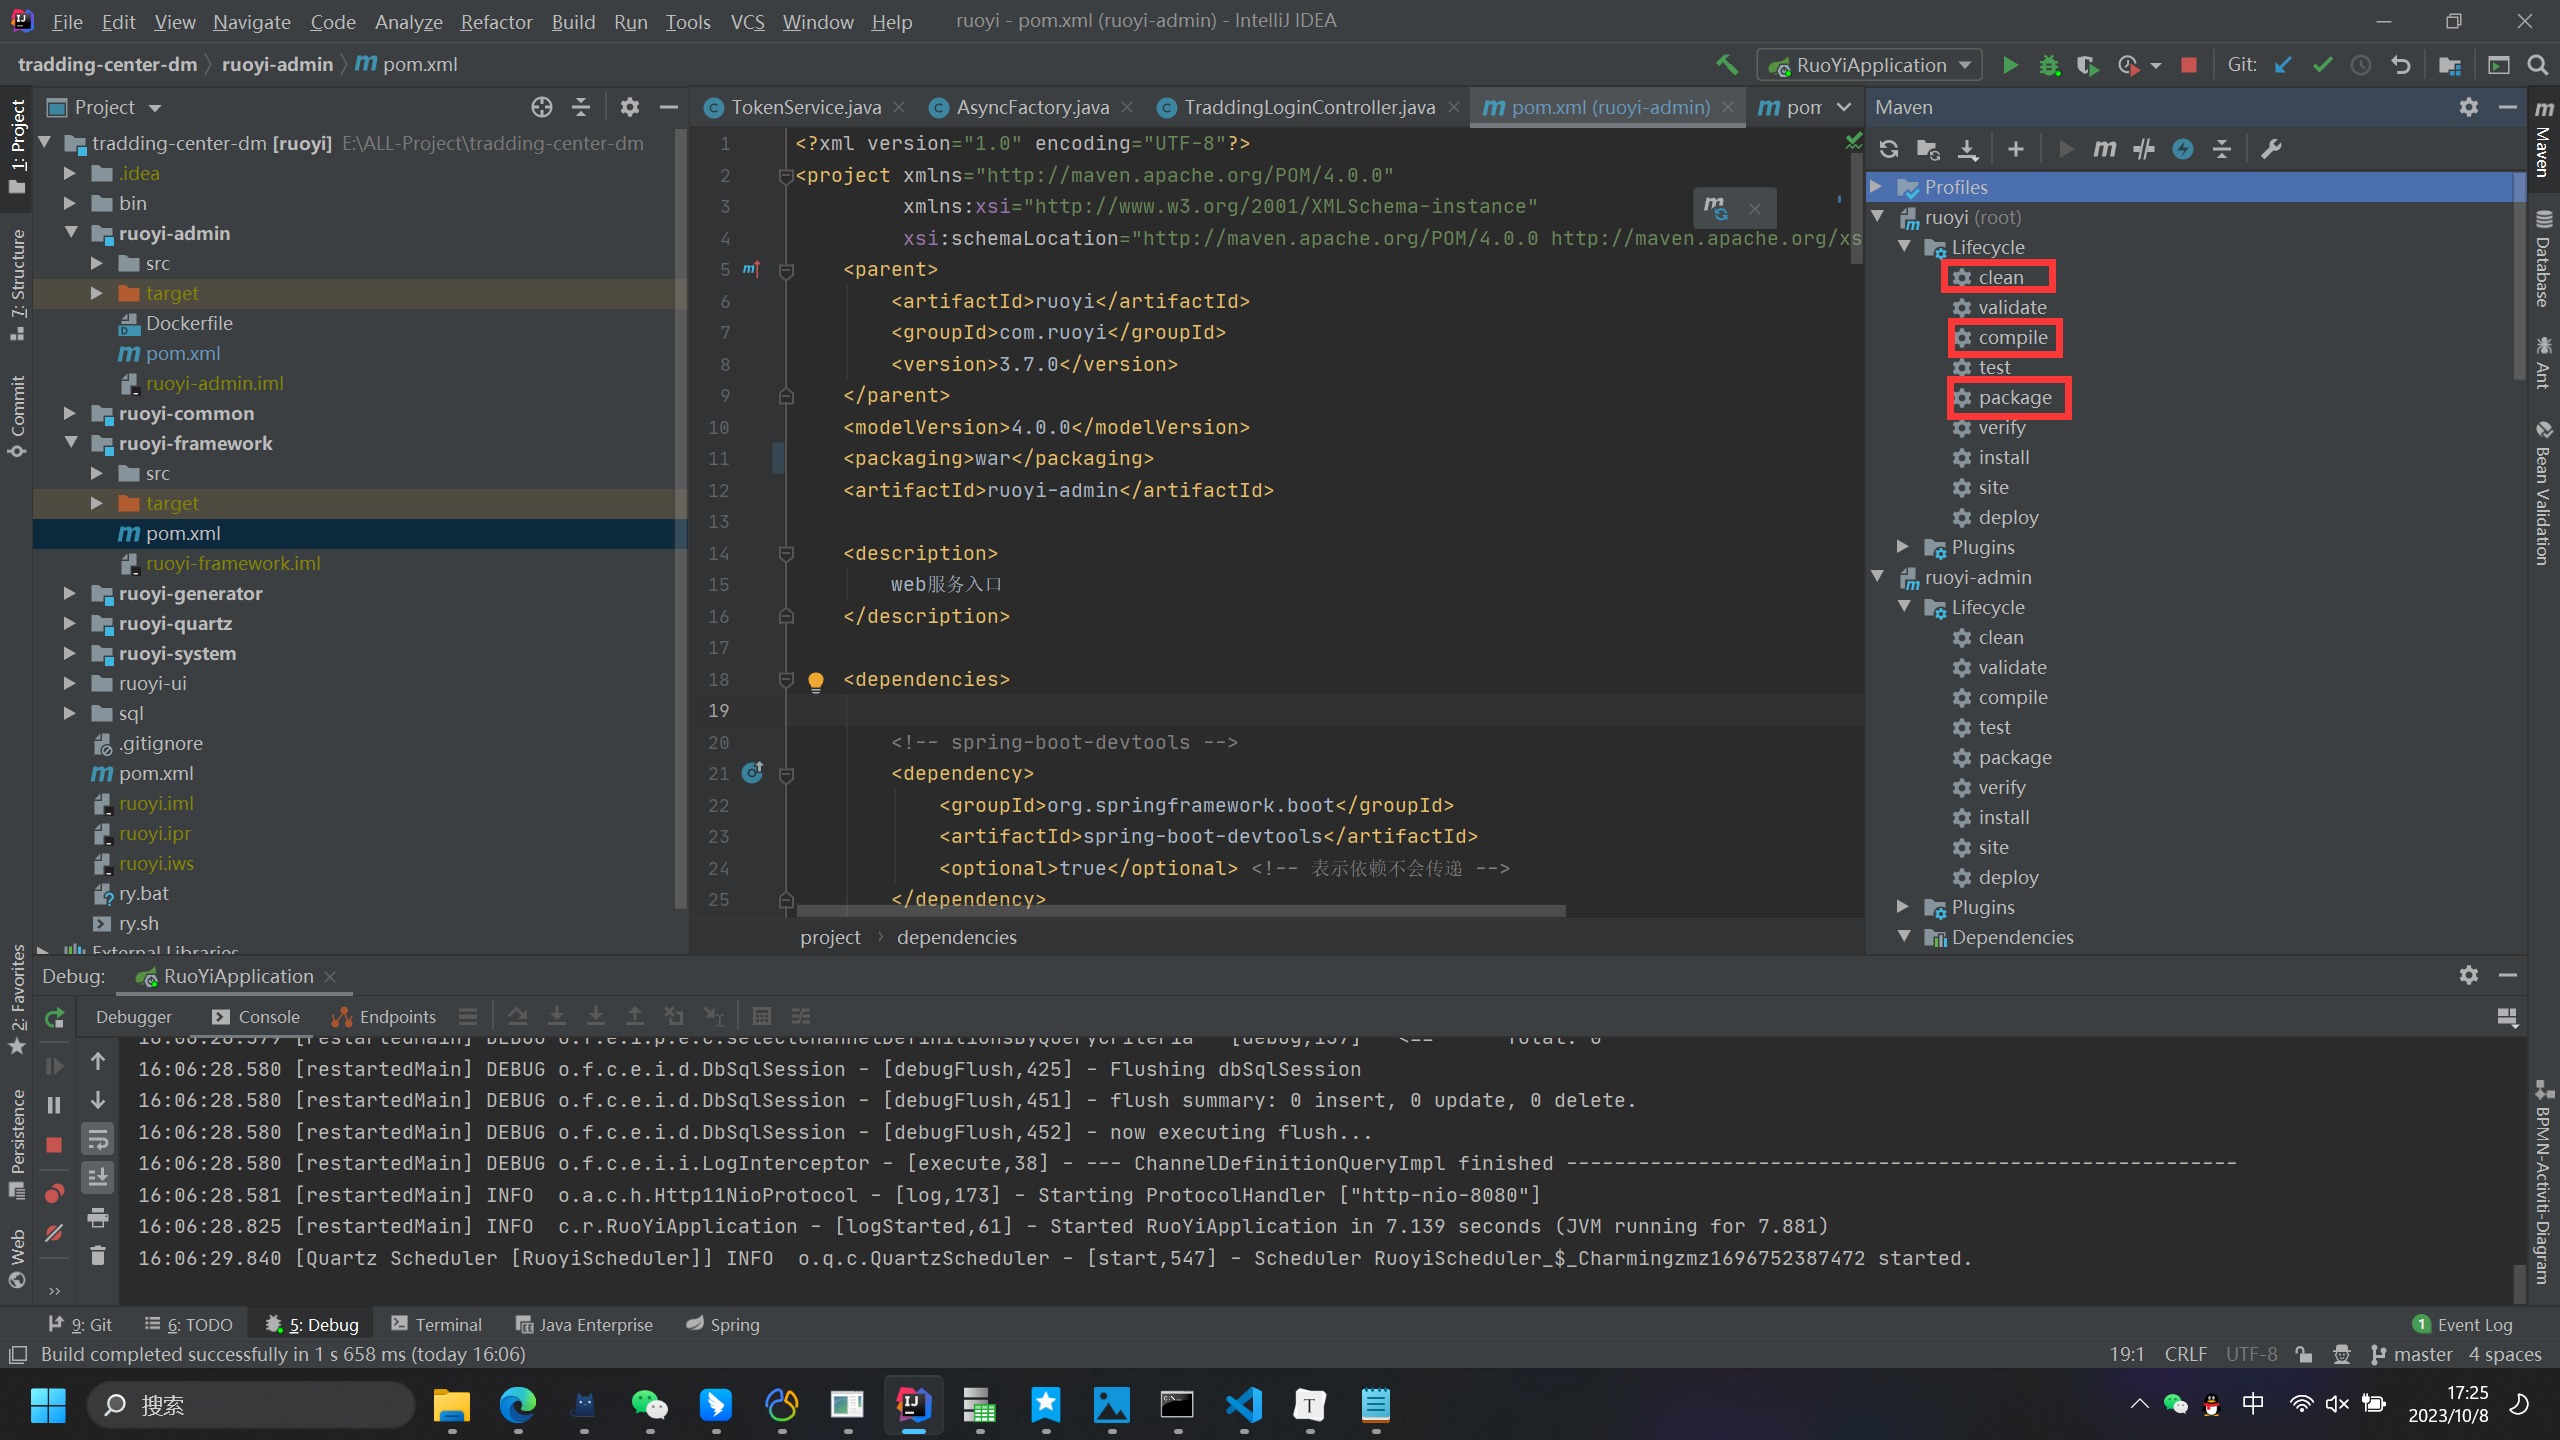Show hidden editor tabs dropdown
The width and height of the screenshot is (2560, 1440).
click(x=1843, y=107)
